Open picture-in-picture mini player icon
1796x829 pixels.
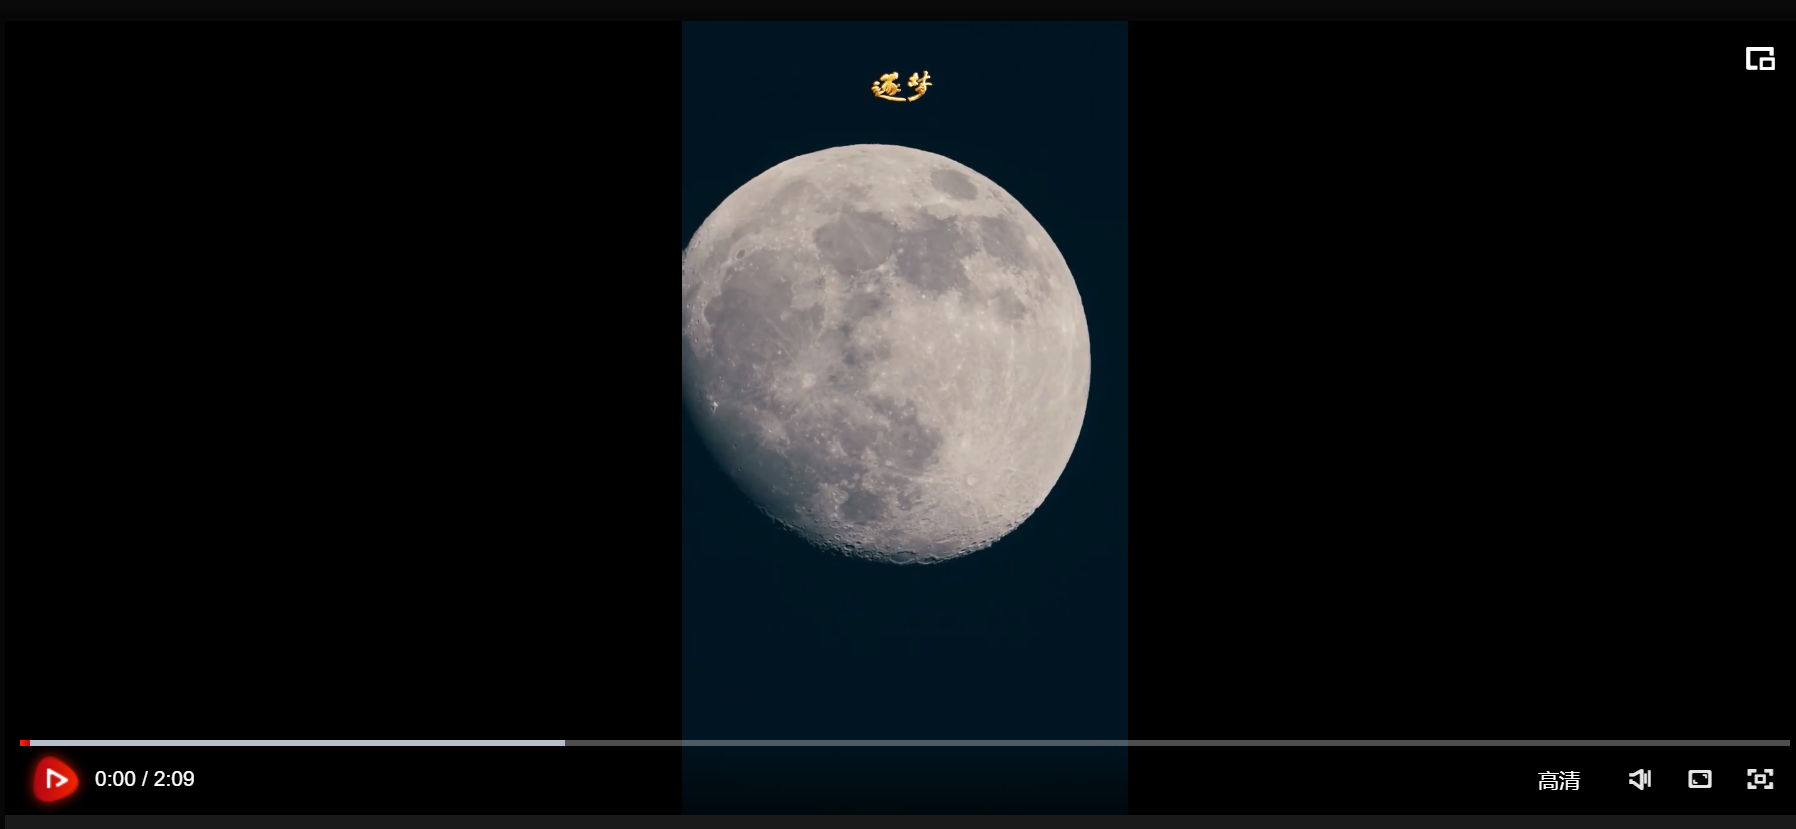(1760, 59)
